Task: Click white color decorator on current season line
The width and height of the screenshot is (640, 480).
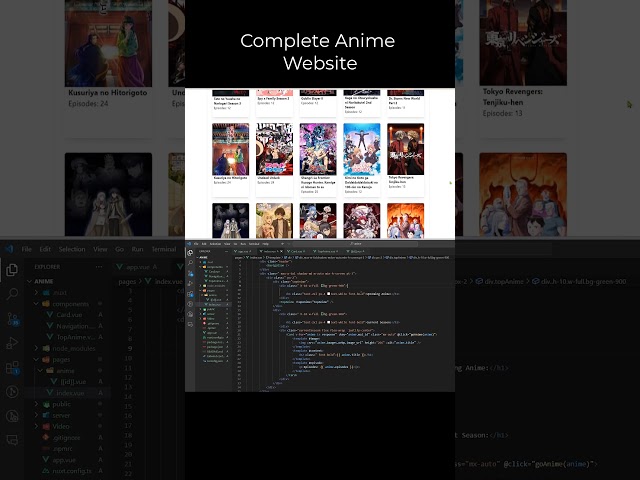Action: point(329,322)
